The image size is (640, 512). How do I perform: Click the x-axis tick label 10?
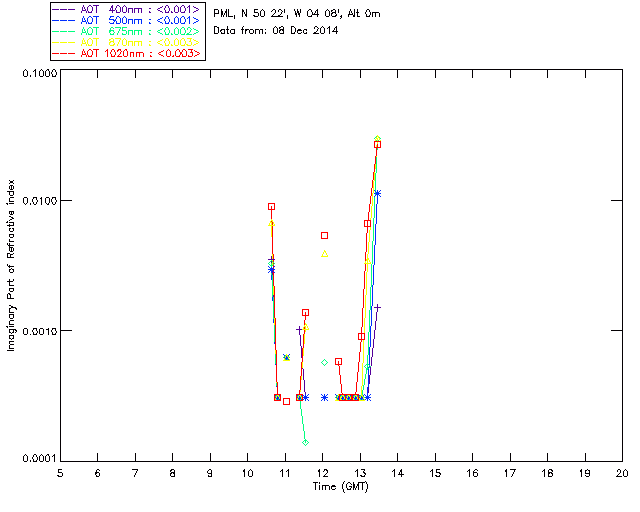point(247,473)
